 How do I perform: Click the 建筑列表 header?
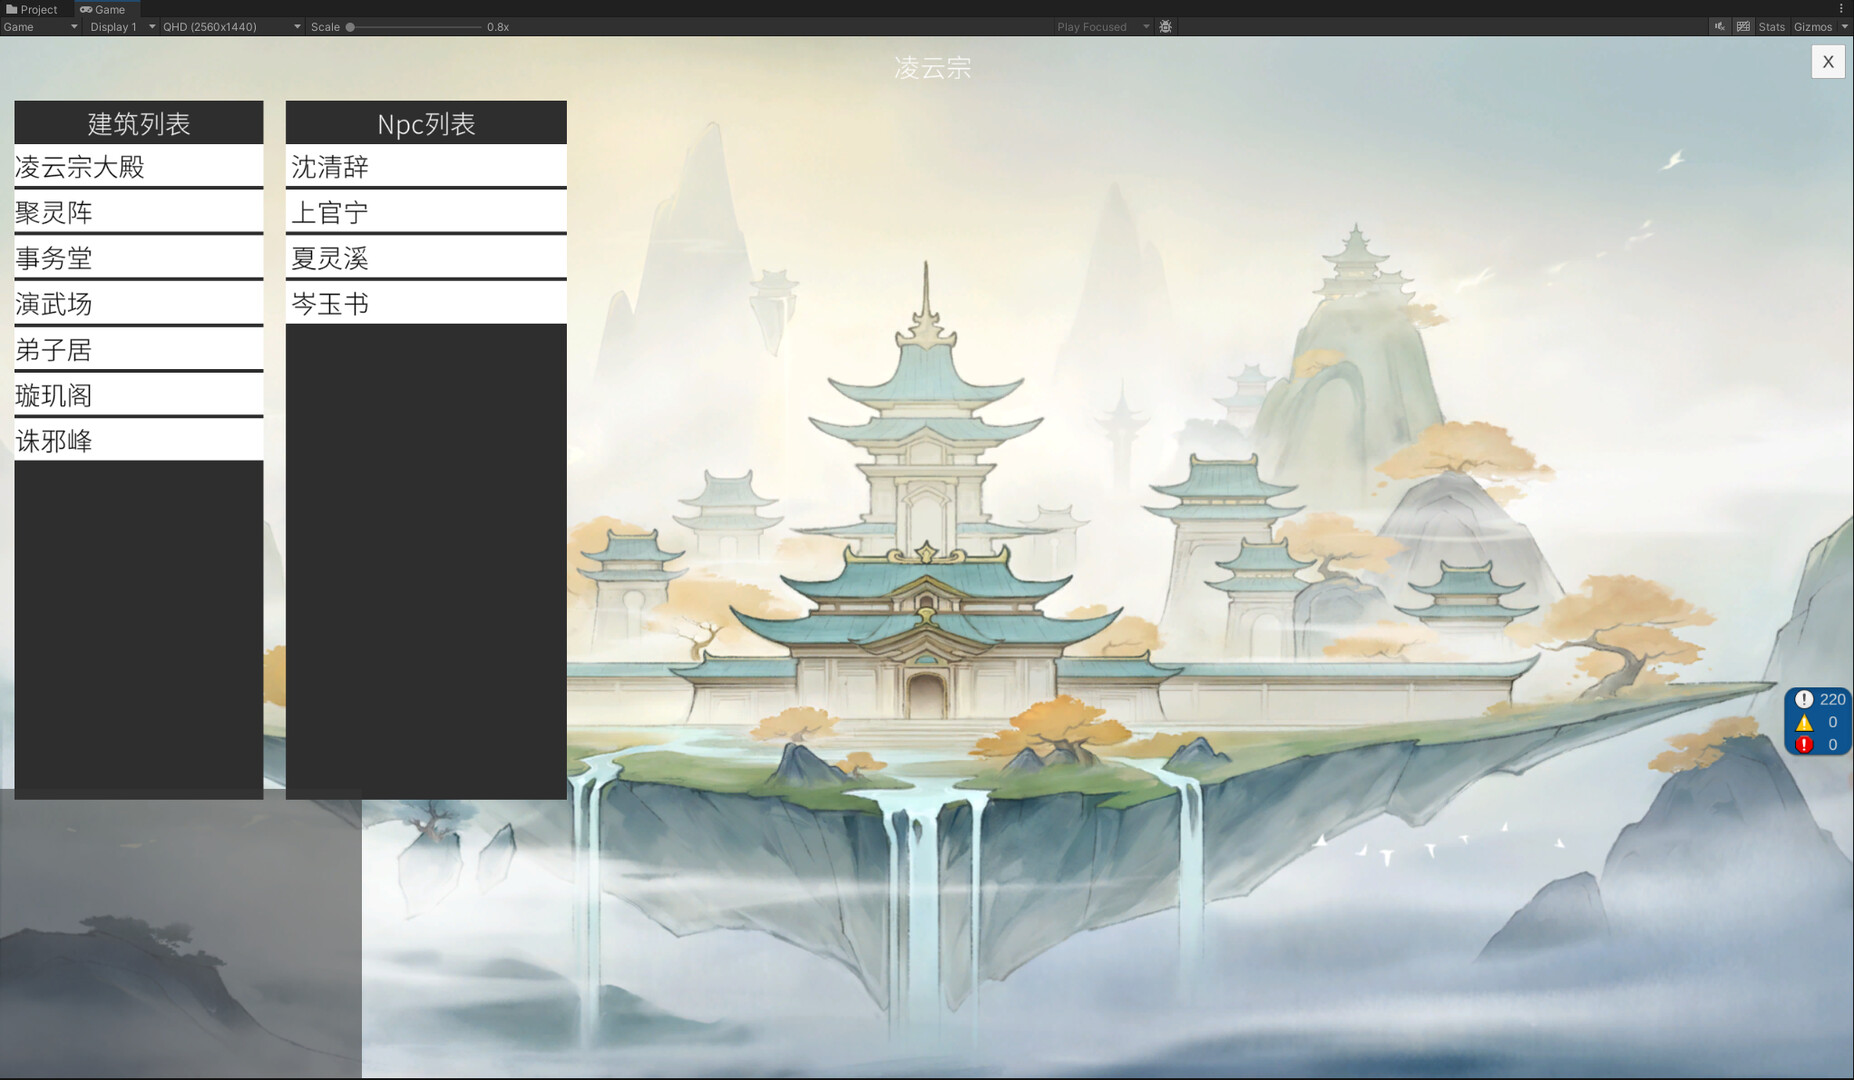(x=139, y=123)
